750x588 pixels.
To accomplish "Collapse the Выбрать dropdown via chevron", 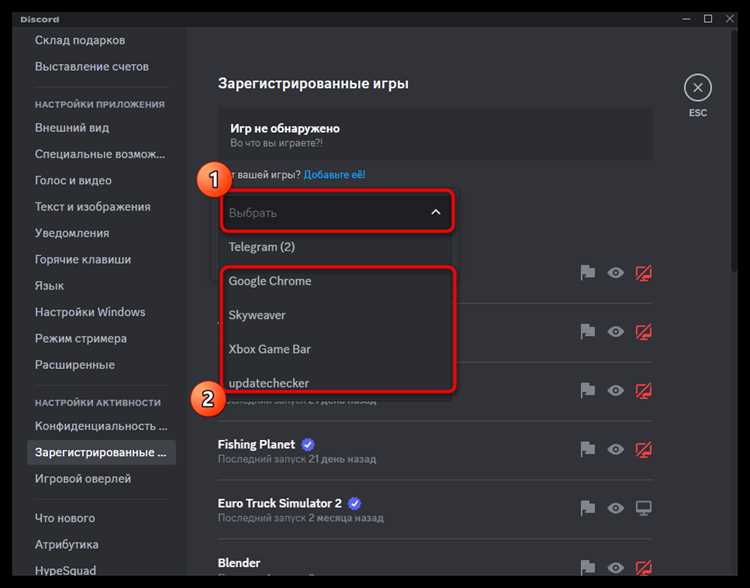I will [x=435, y=212].
